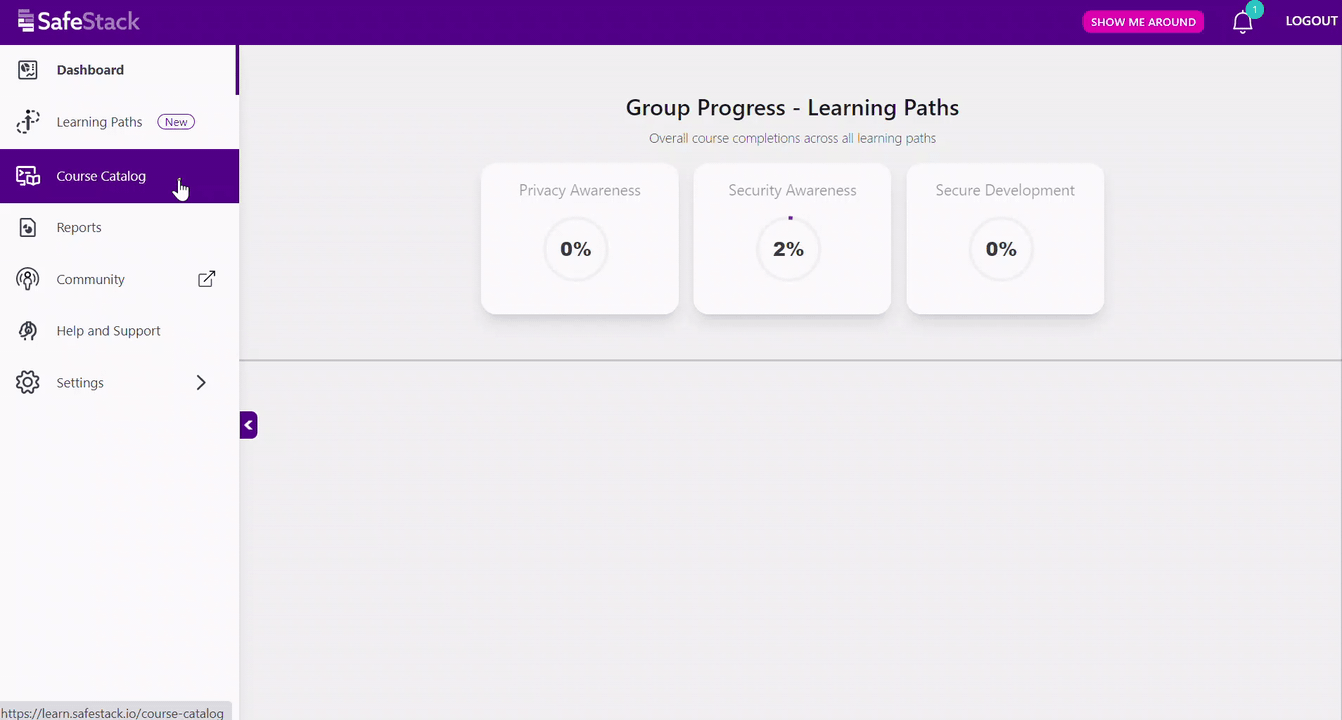Click the Logout link
The width and height of the screenshot is (1342, 720).
tap(1311, 21)
